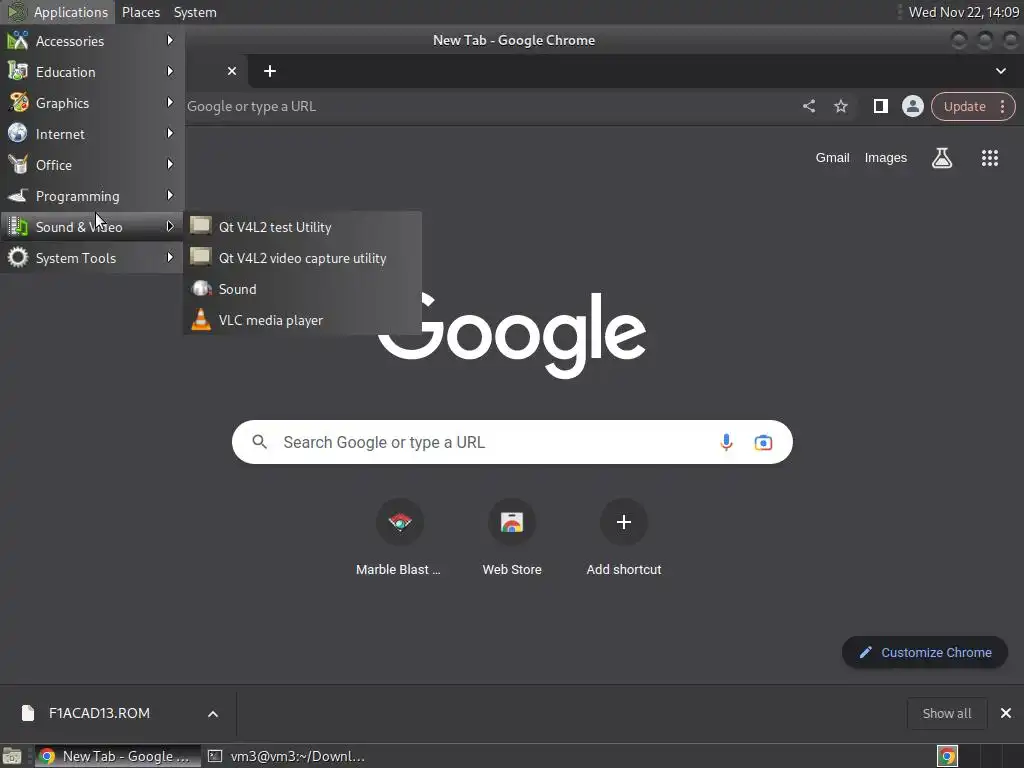Open the Gmail link
The height and width of the screenshot is (768, 1024).
832,157
